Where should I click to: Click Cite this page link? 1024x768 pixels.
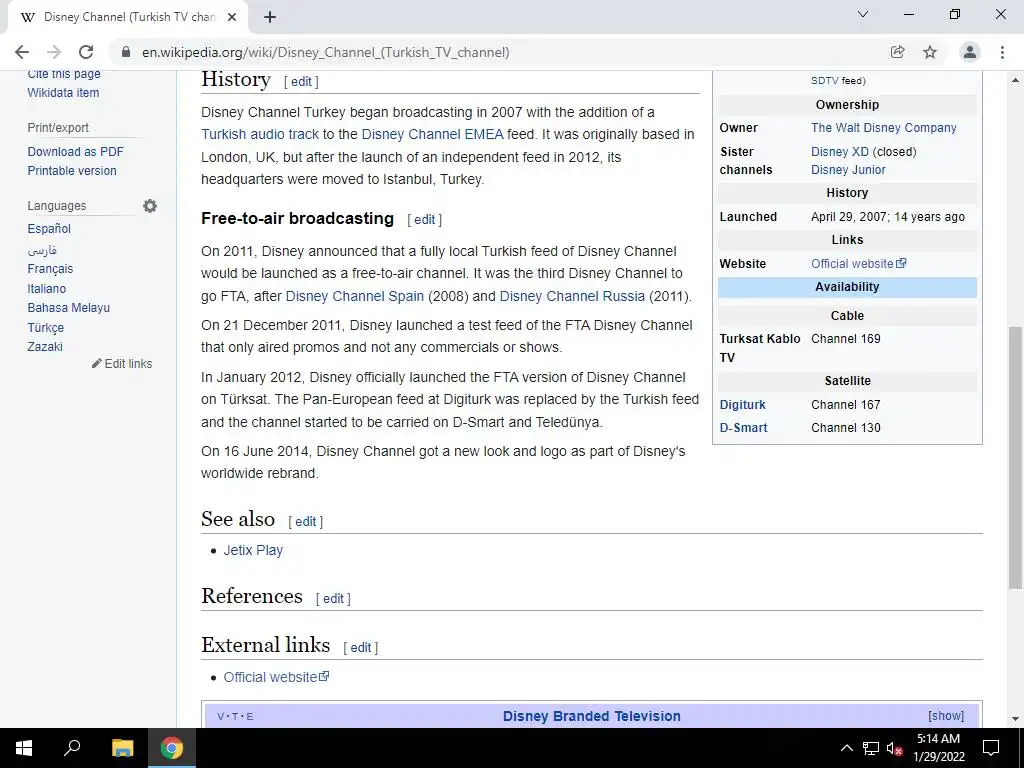(64, 74)
